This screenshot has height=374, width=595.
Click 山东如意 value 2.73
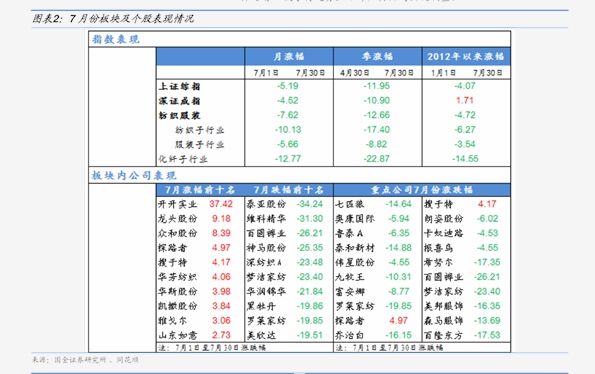tap(221, 335)
